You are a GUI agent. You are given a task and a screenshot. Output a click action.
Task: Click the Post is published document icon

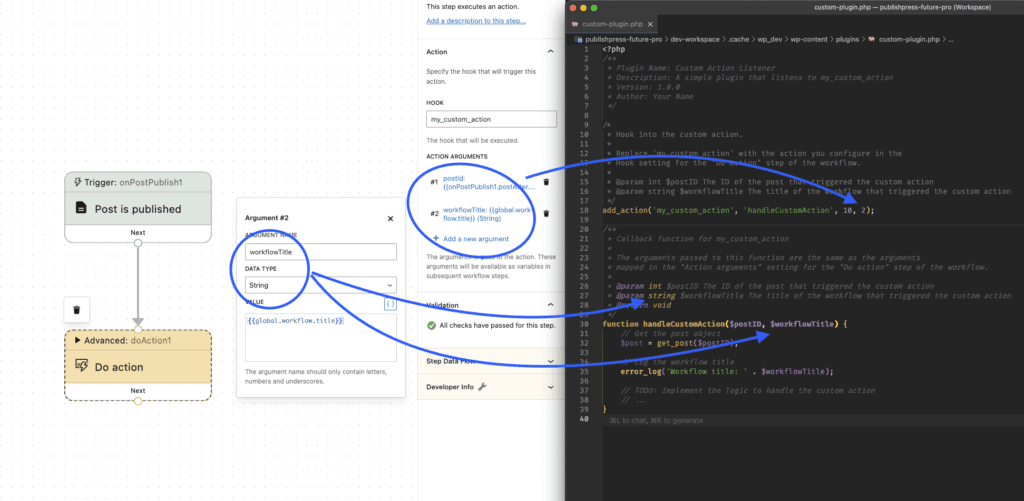tap(83, 209)
